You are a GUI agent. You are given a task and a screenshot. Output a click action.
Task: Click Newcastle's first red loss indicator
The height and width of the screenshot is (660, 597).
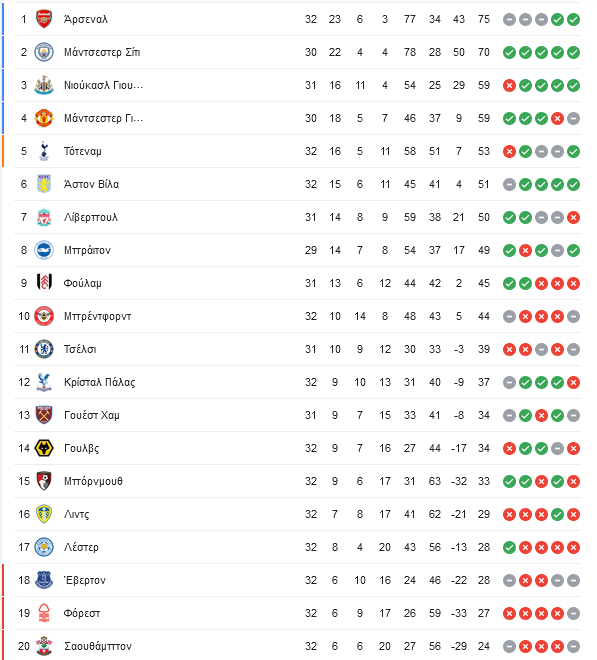coord(509,85)
